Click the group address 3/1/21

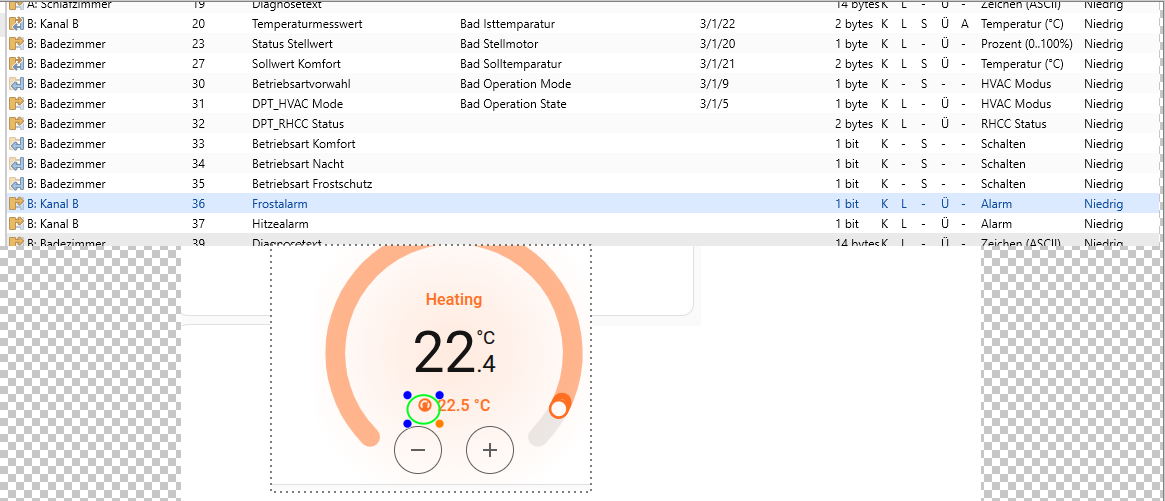(x=718, y=64)
